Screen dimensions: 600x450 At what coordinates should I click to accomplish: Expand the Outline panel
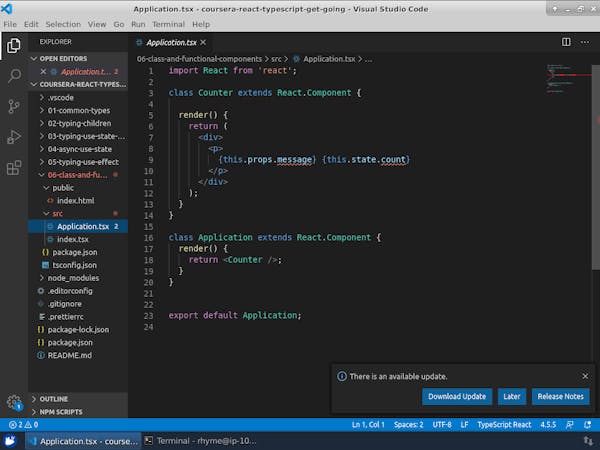78,399
